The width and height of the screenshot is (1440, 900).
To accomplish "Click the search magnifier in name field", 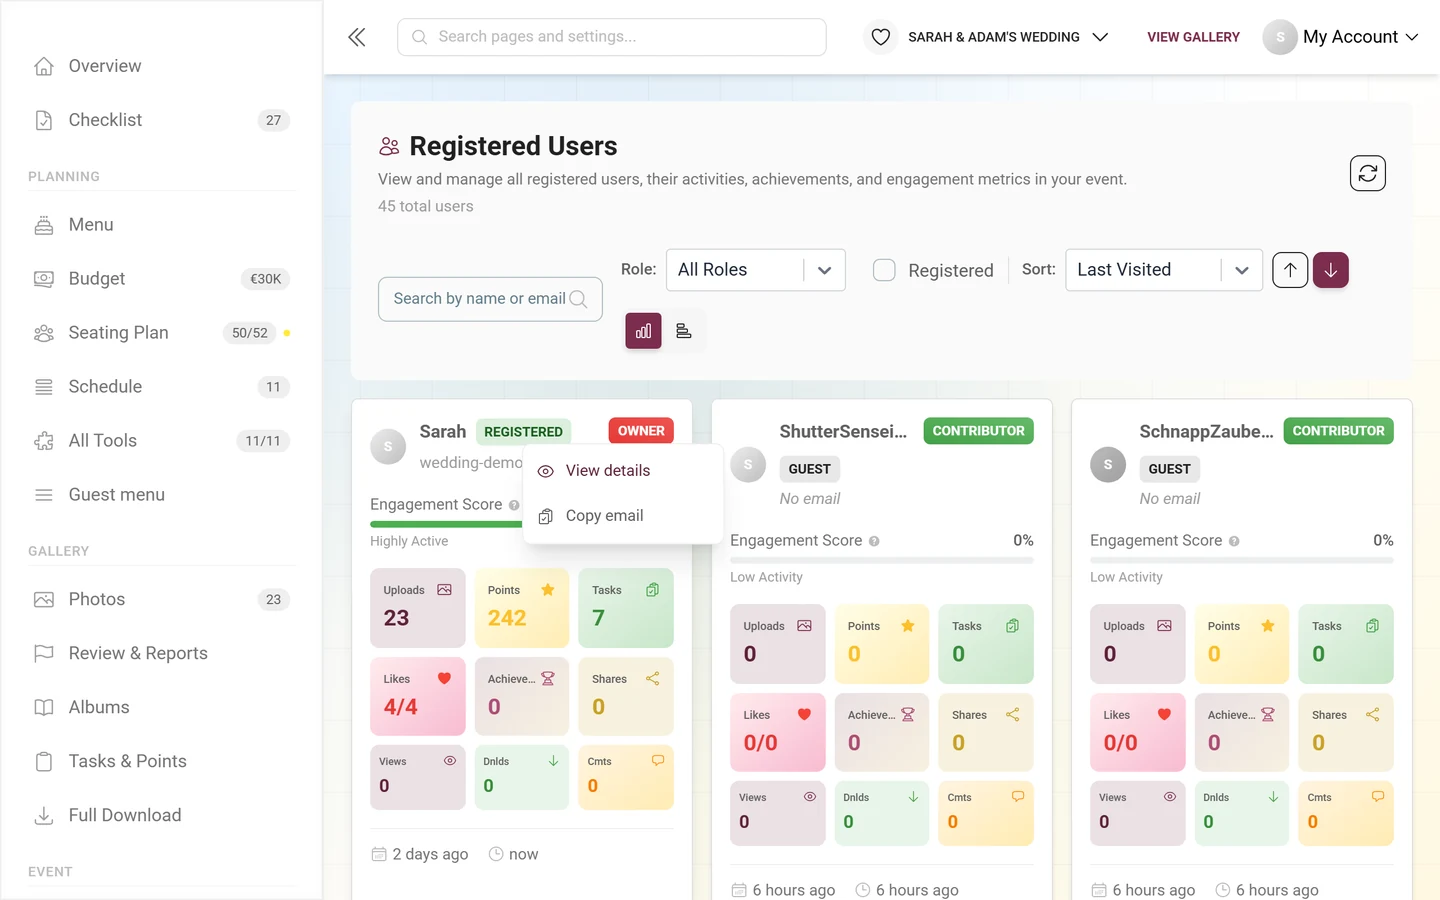I will (x=578, y=299).
